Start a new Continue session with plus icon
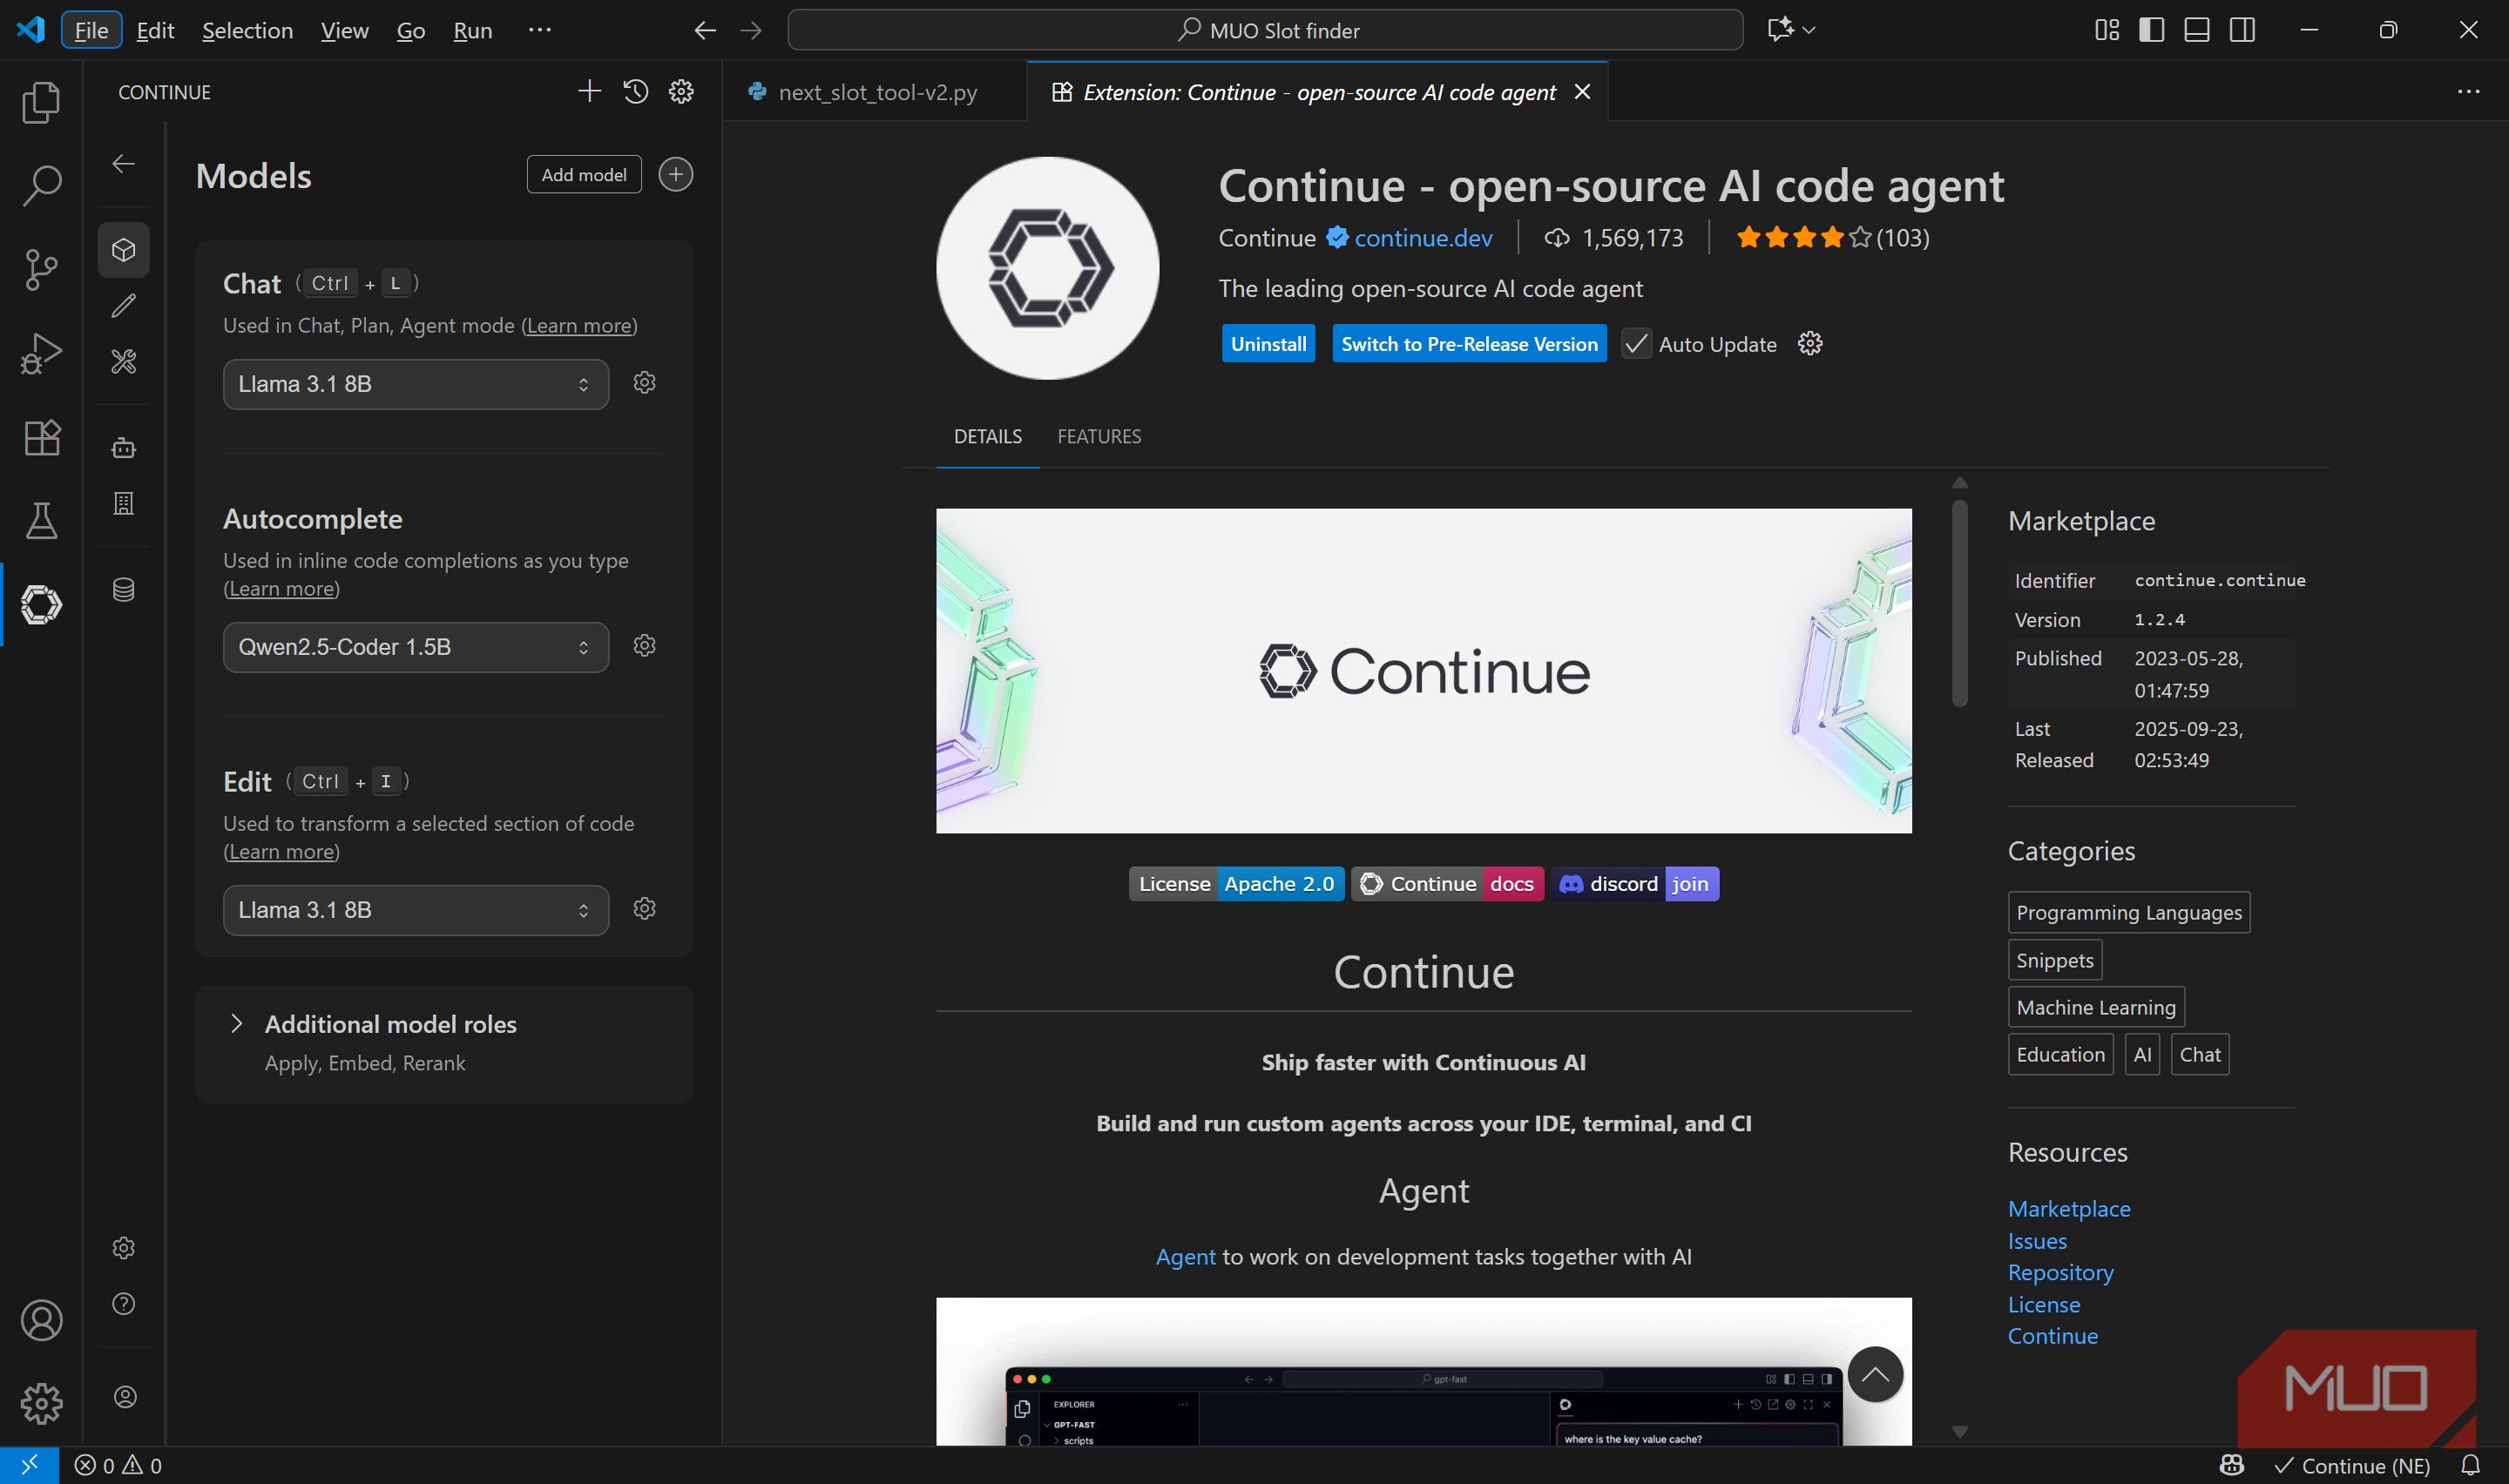The image size is (2509, 1484). [589, 92]
